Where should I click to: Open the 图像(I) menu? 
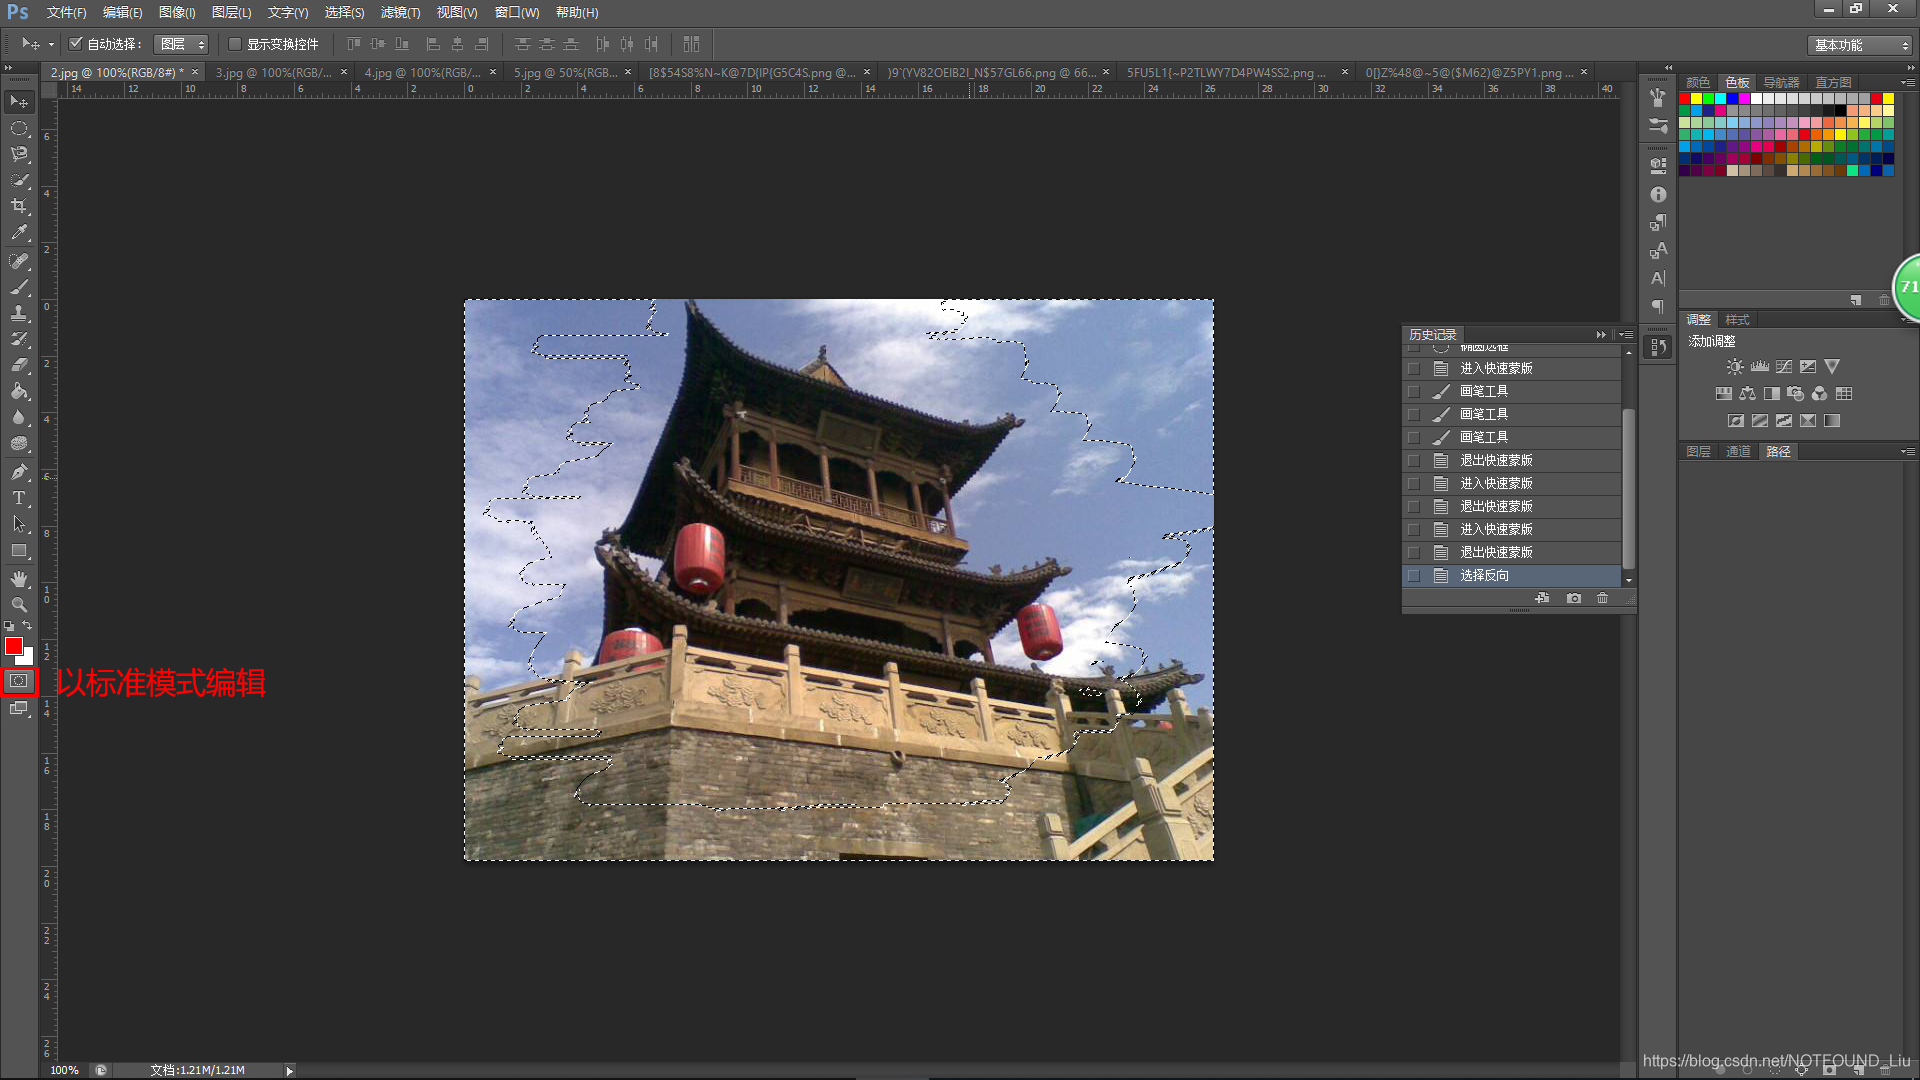(177, 12)
